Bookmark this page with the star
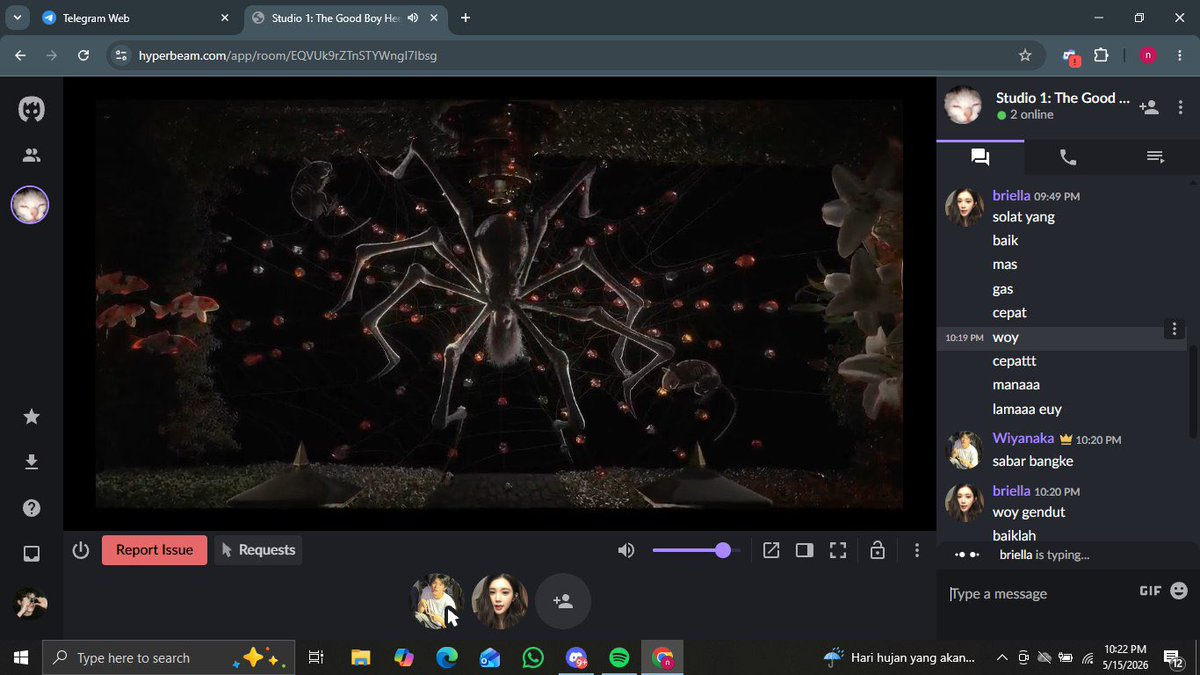The width and height of the screenshot is (1200, 675). [x=1024, y=56]
